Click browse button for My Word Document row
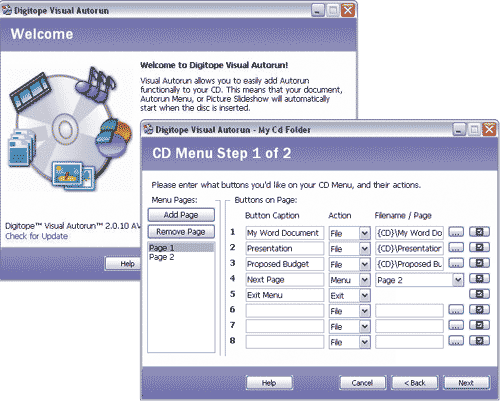 point(456,232)
